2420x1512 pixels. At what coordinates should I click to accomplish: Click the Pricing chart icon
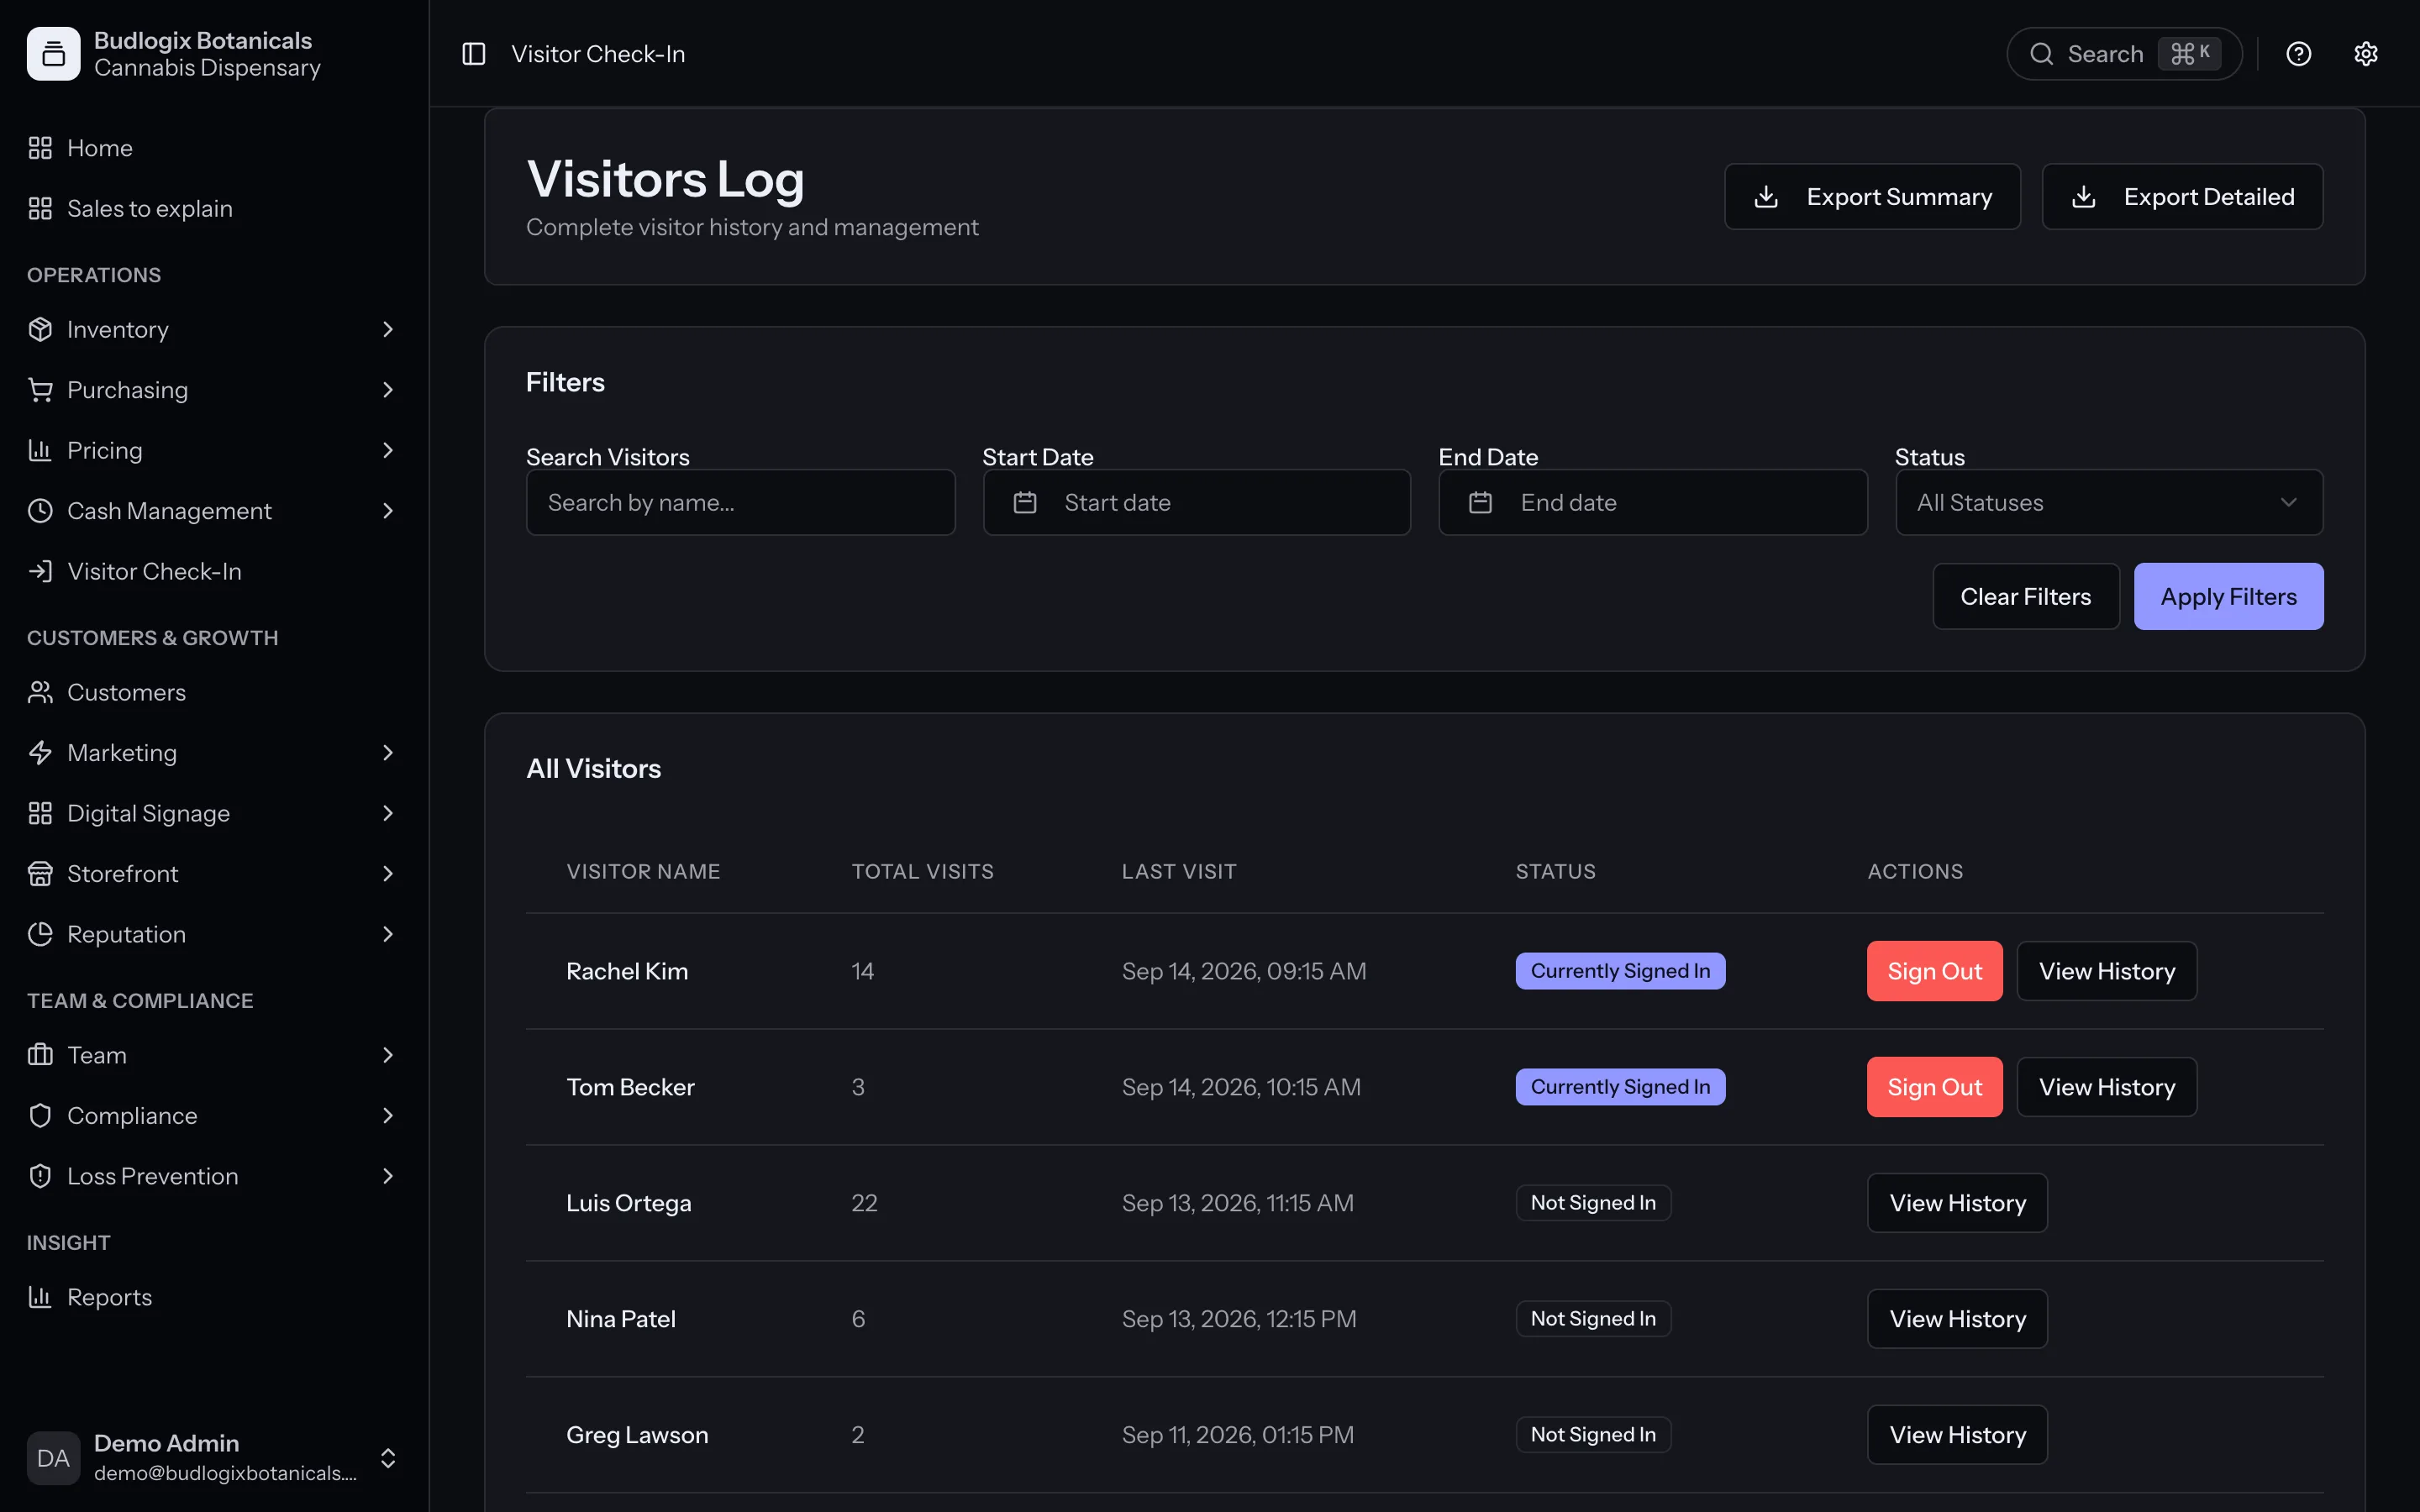40,450
